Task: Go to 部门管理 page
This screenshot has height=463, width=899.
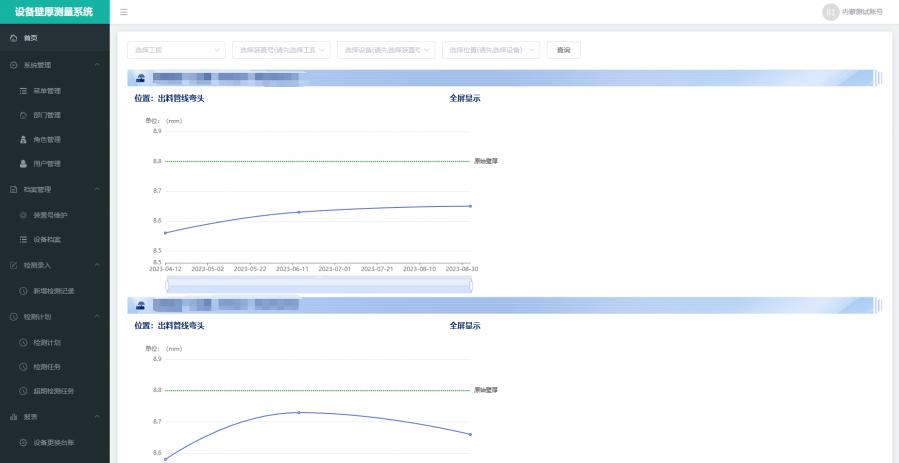Action: coord(47,115)
